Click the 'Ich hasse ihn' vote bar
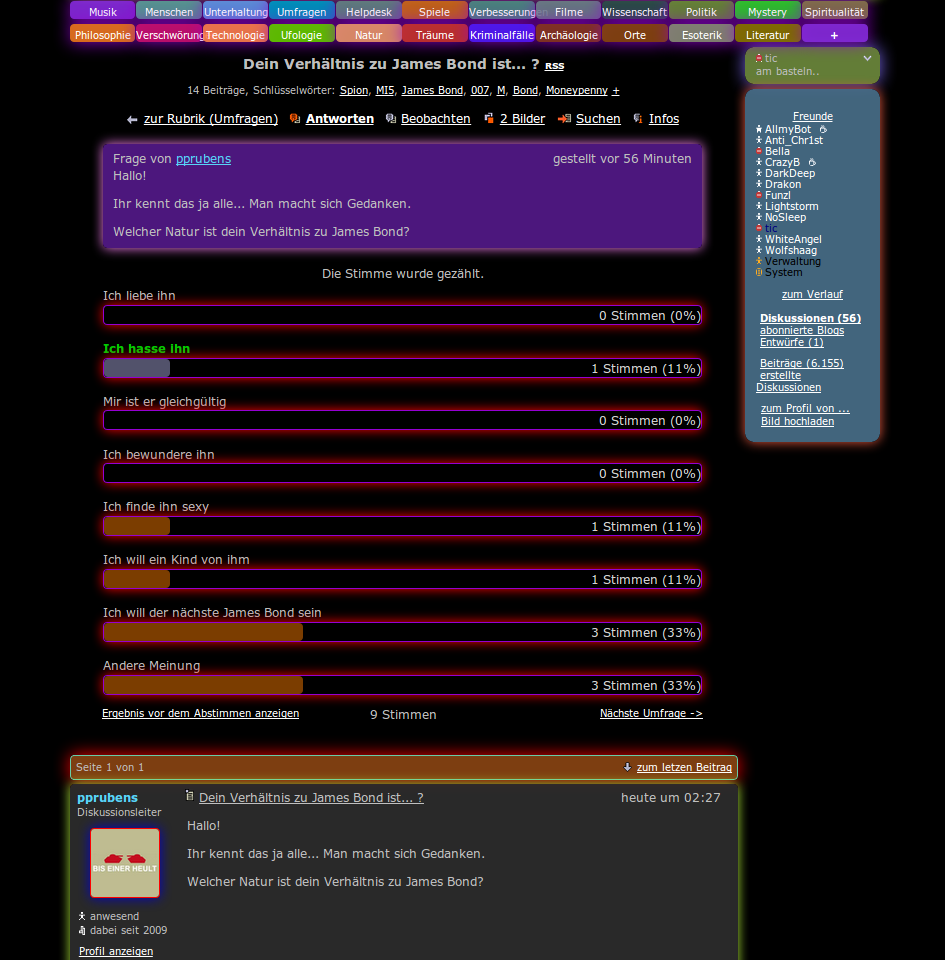The height and width of the screenshot is (960, 945). click(x=402, y=368)
